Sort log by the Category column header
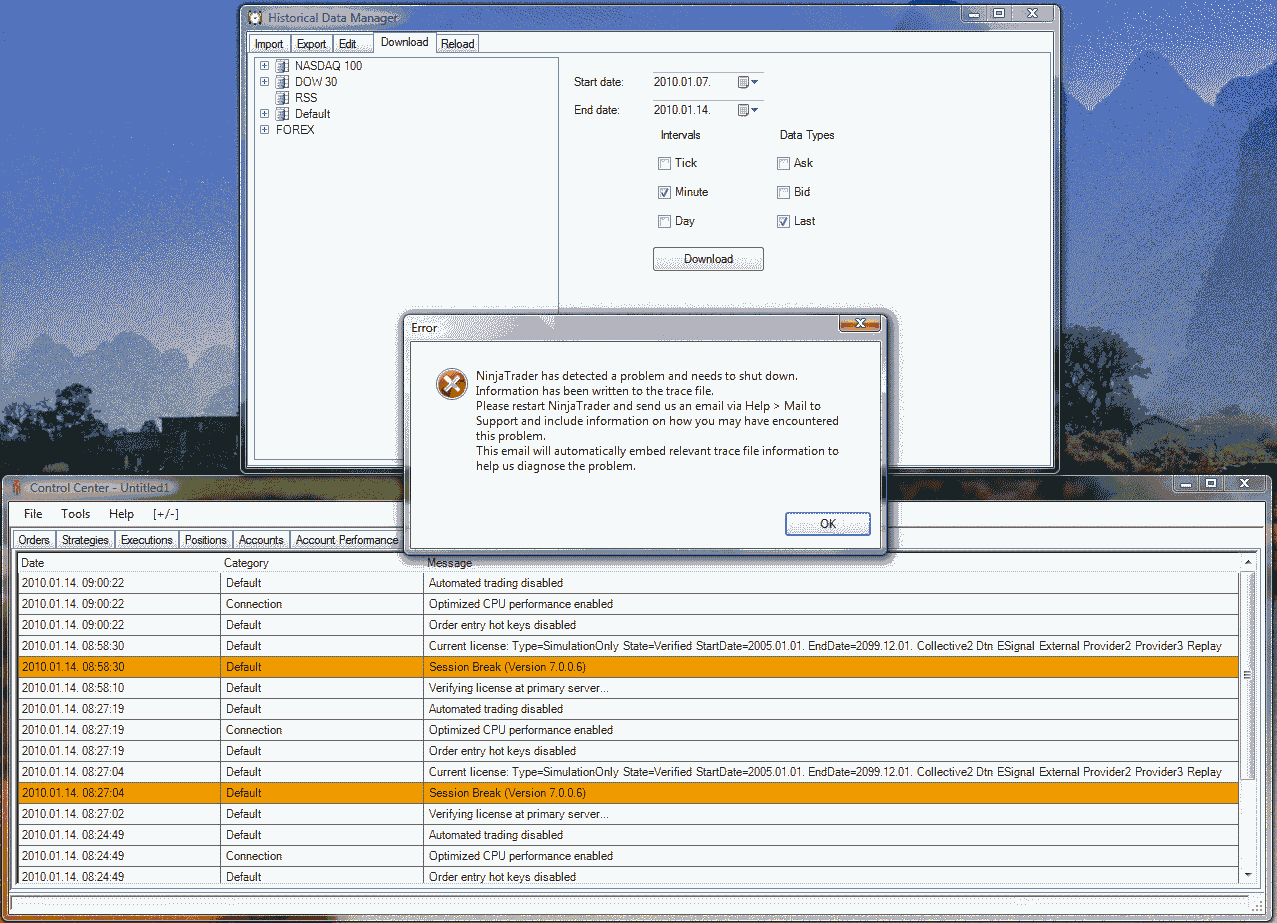The width and height of the screenshot is (1277, 923). (322, 563)
